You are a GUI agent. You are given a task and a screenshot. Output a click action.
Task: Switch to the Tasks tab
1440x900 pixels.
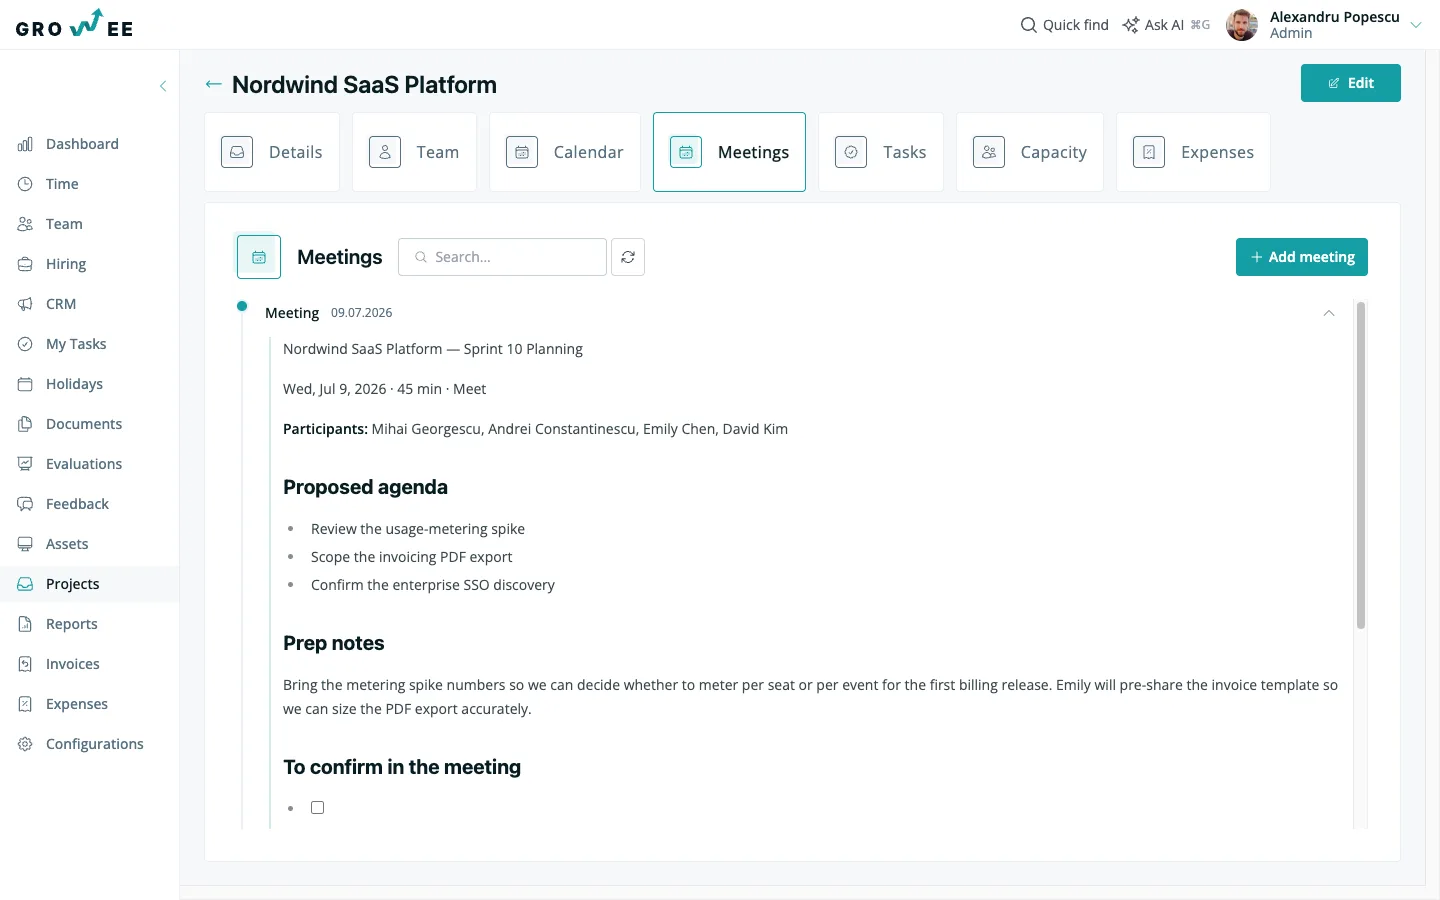pyautogui.click(x=881, y=152)
